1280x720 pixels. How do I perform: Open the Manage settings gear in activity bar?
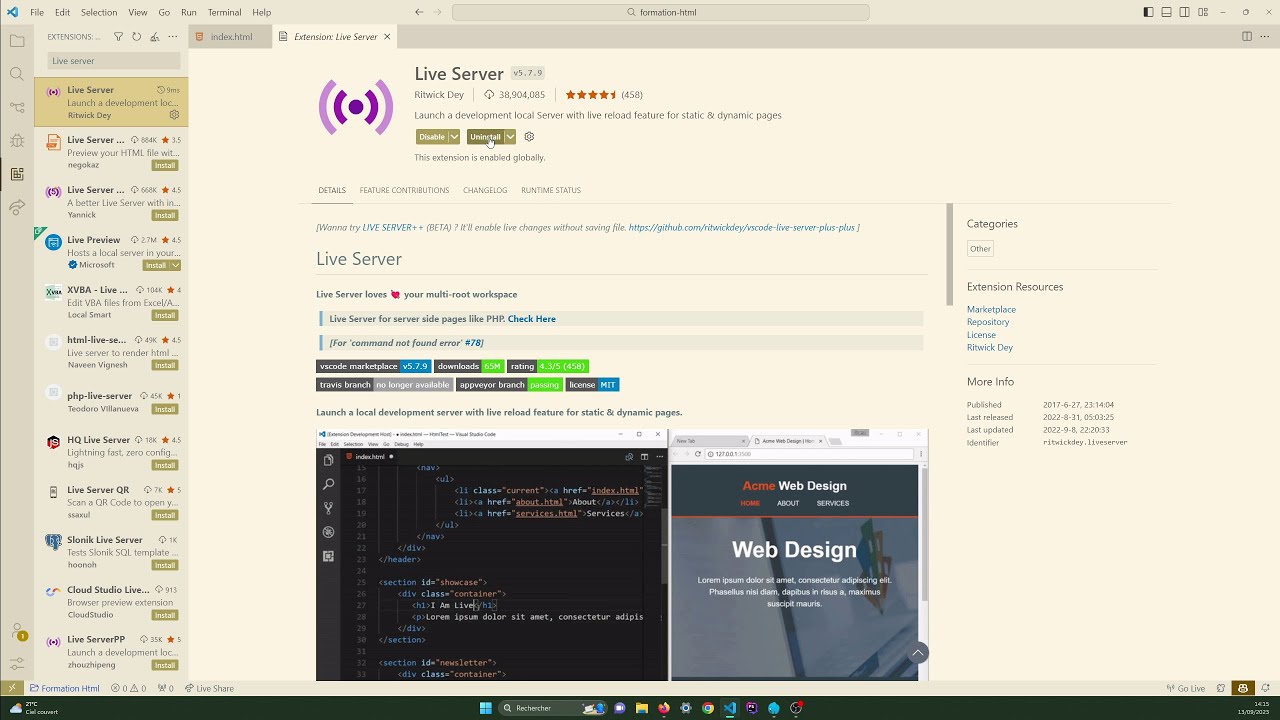[x=17, y=664]
